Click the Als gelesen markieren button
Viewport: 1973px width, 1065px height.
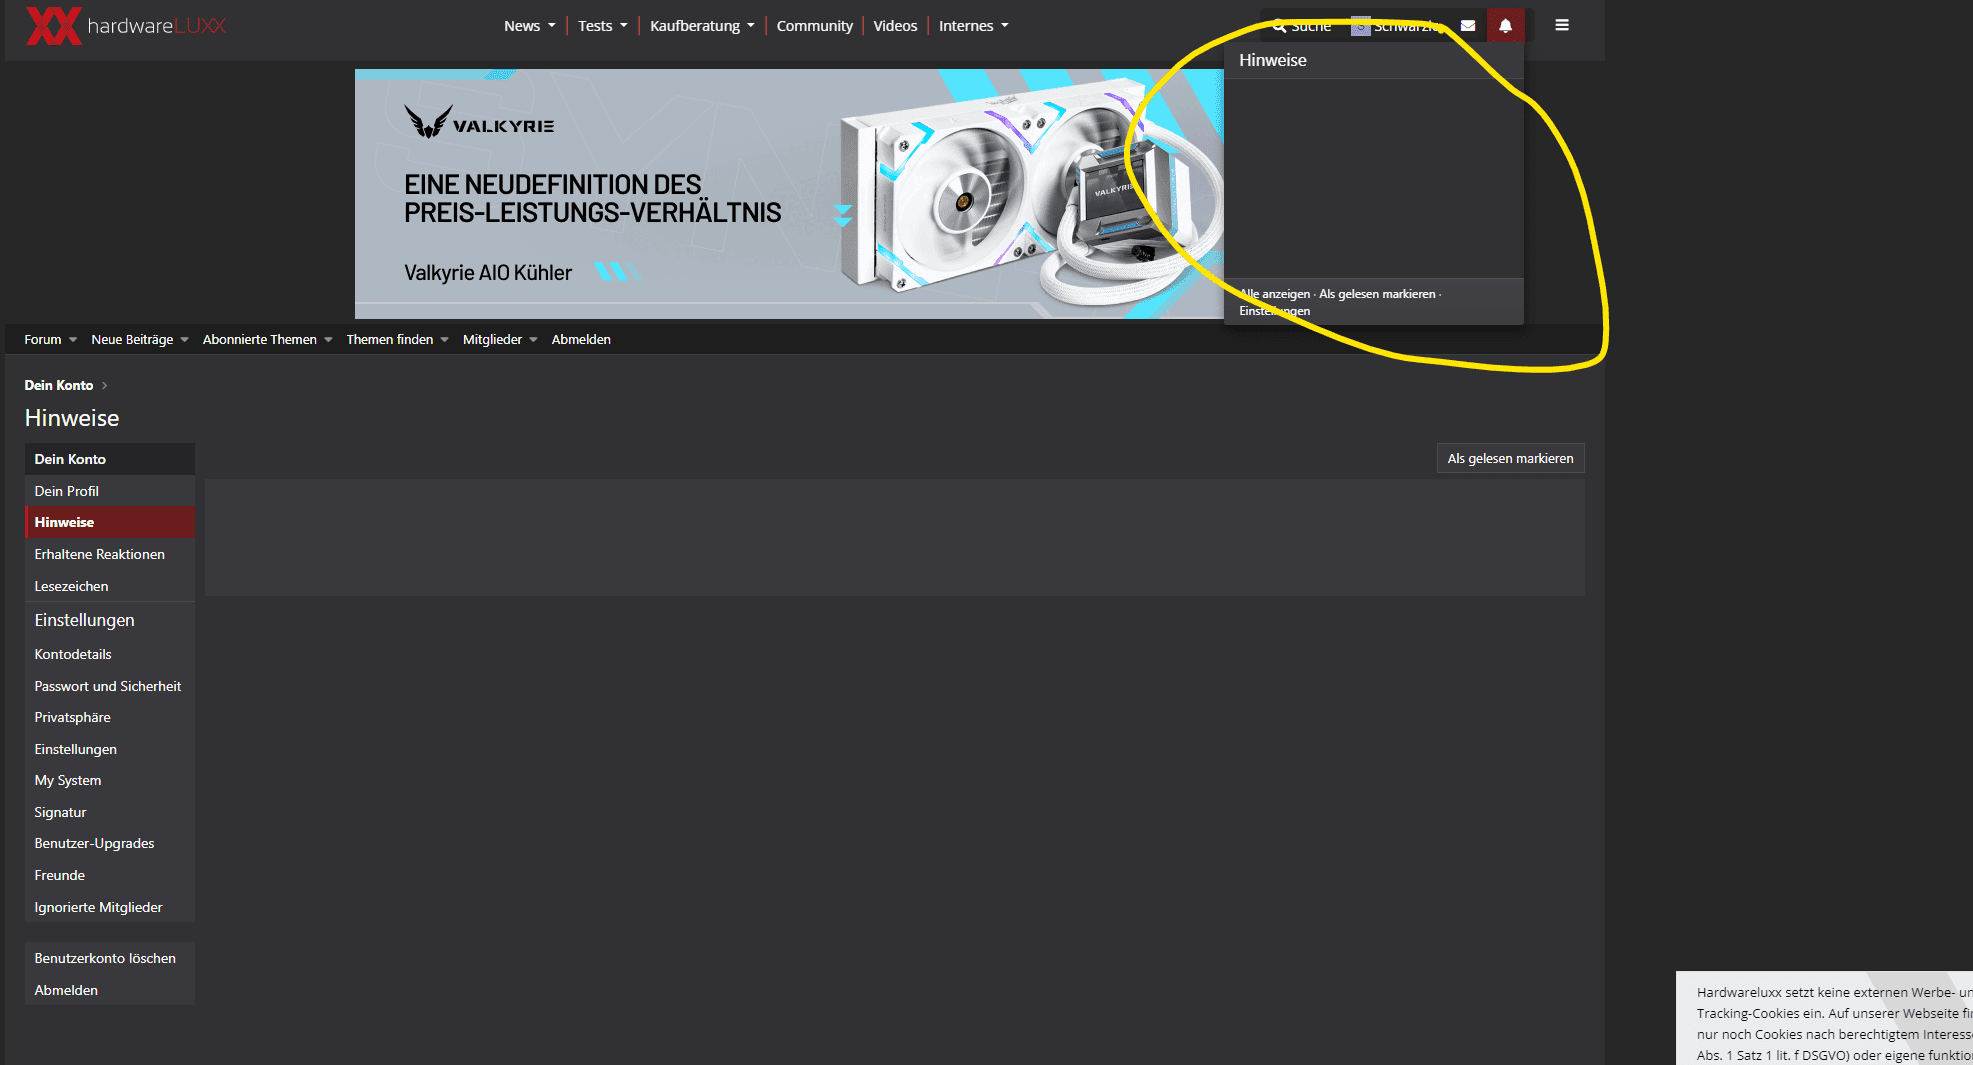pos(1510,458)
